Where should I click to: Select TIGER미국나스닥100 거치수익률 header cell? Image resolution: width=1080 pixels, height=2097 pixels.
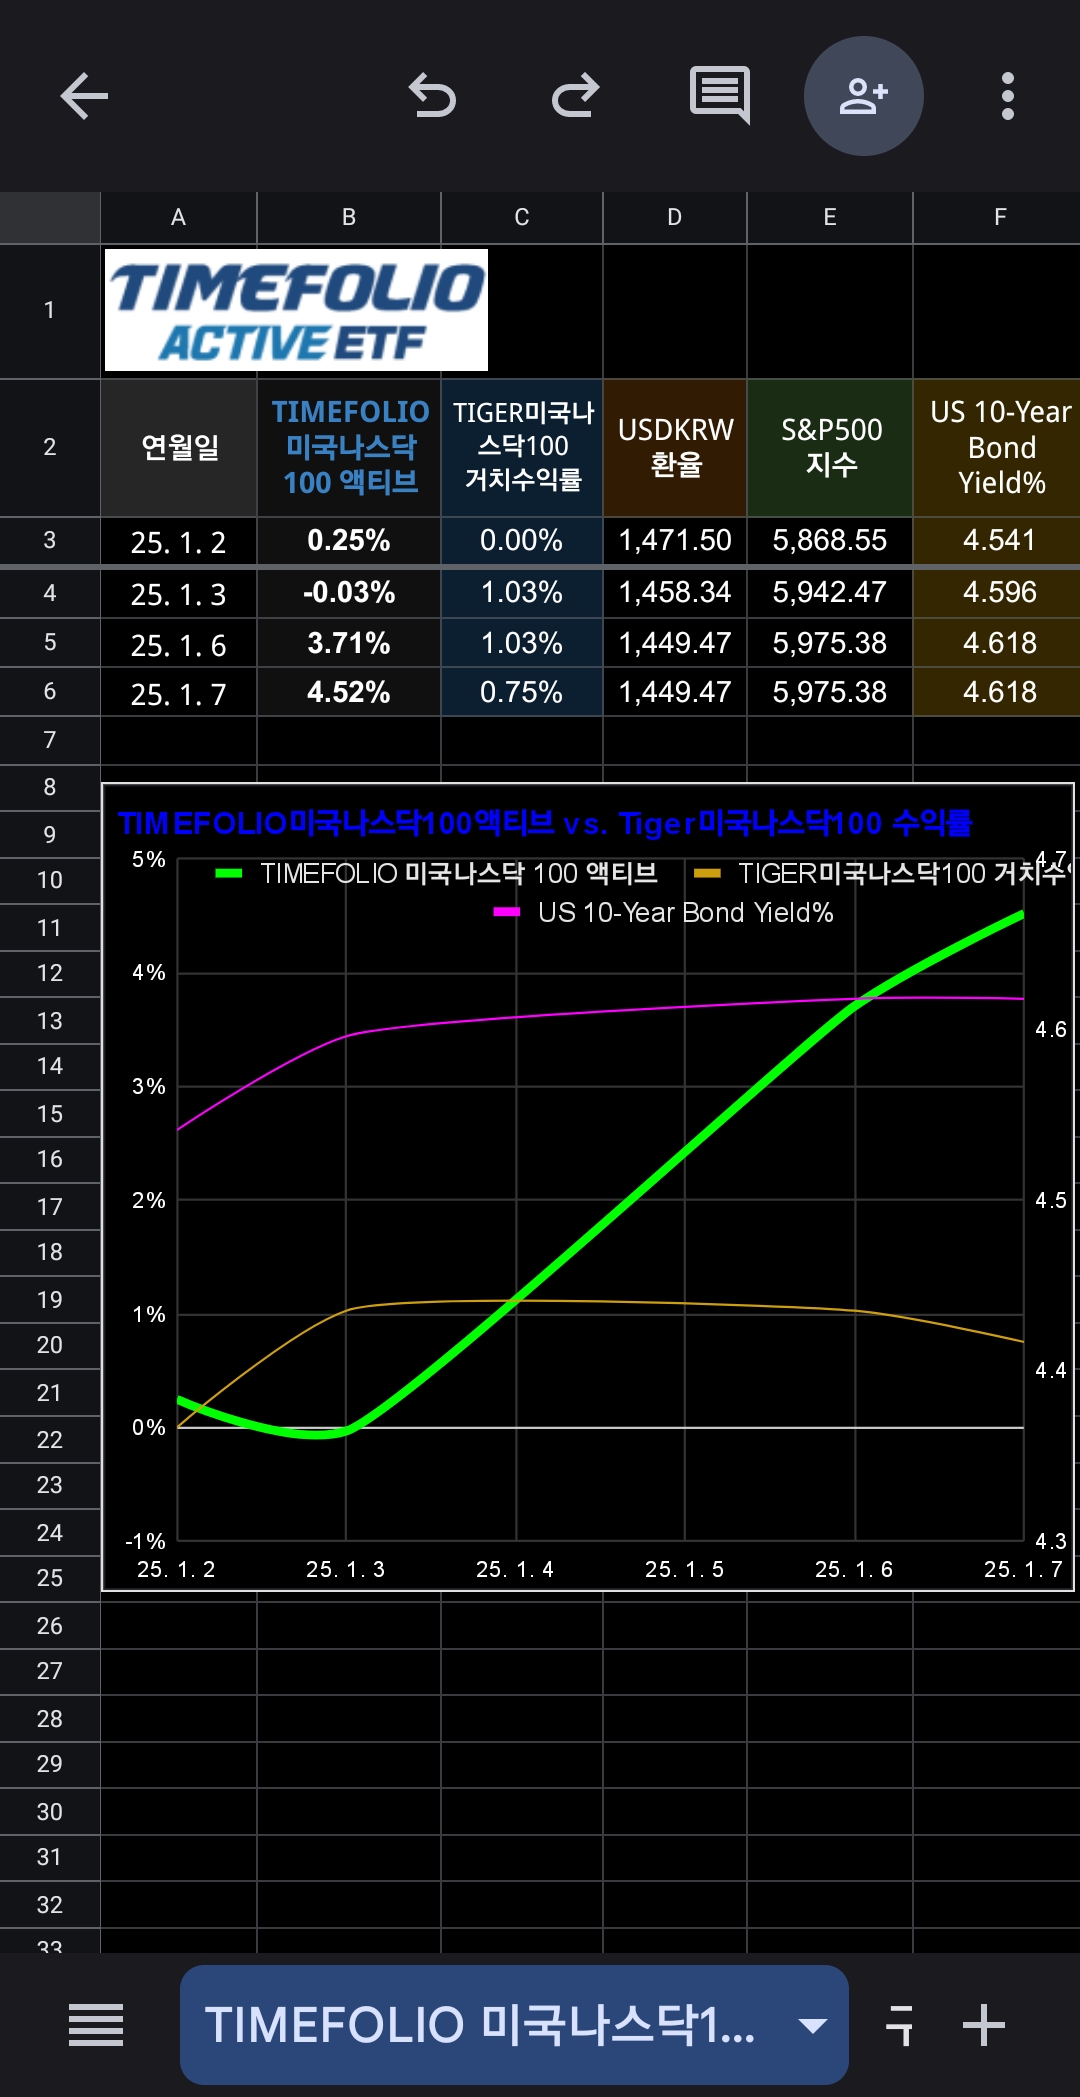(x=522, y=448)
